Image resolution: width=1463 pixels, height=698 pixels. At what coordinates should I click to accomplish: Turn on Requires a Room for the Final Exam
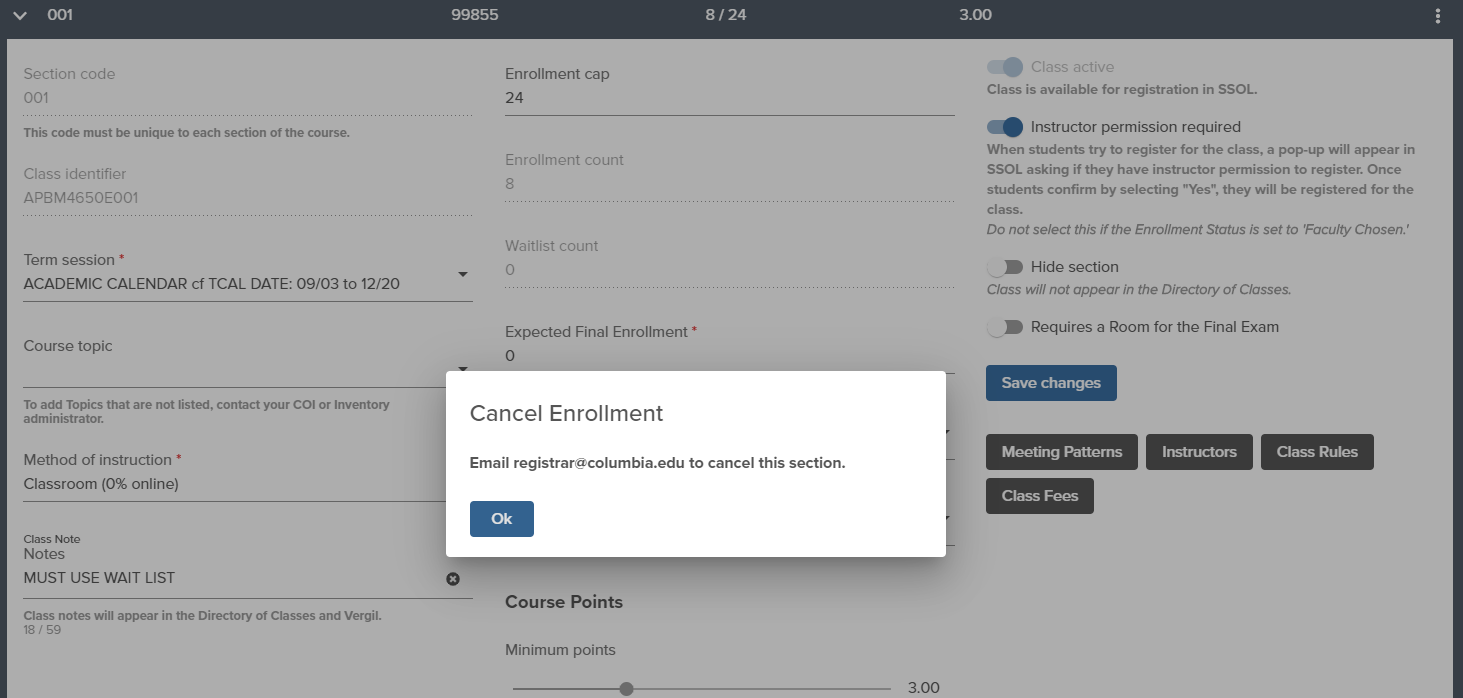point(1005,327)
